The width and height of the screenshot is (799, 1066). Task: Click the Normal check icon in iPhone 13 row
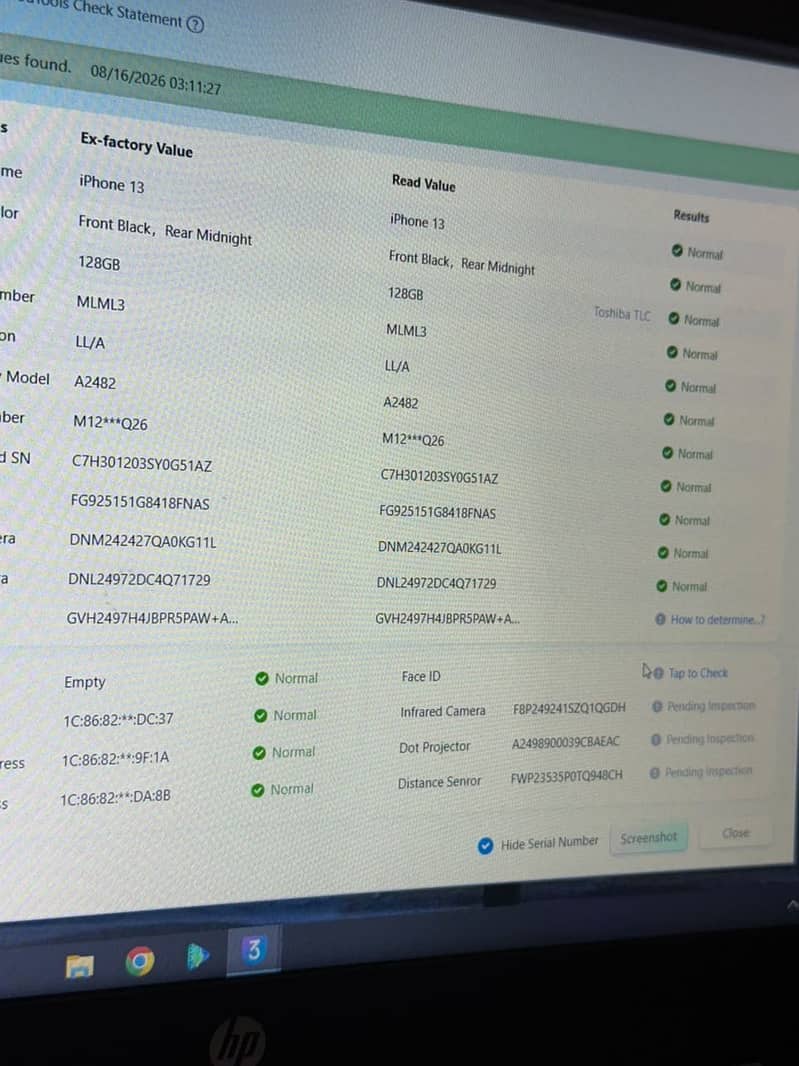click(677, 251)
